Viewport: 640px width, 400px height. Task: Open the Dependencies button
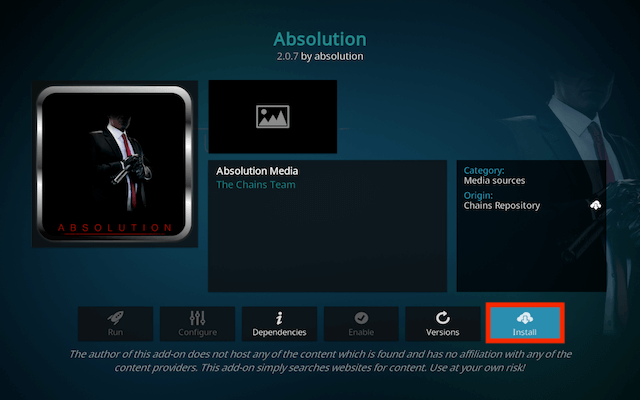(279, 324)
